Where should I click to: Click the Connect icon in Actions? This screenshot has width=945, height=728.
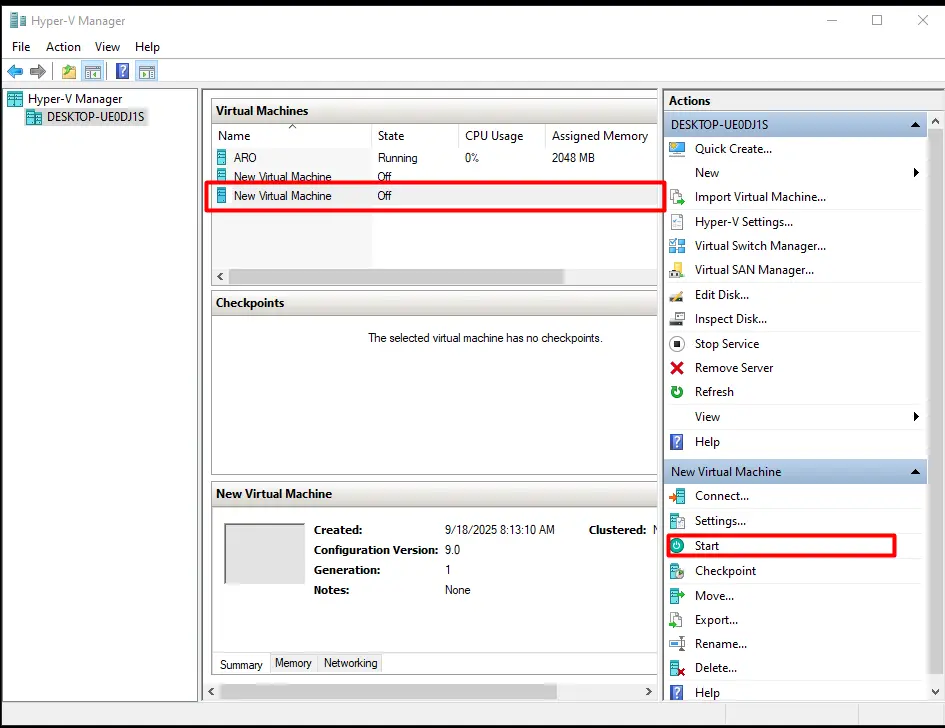(x=677, y=496)
